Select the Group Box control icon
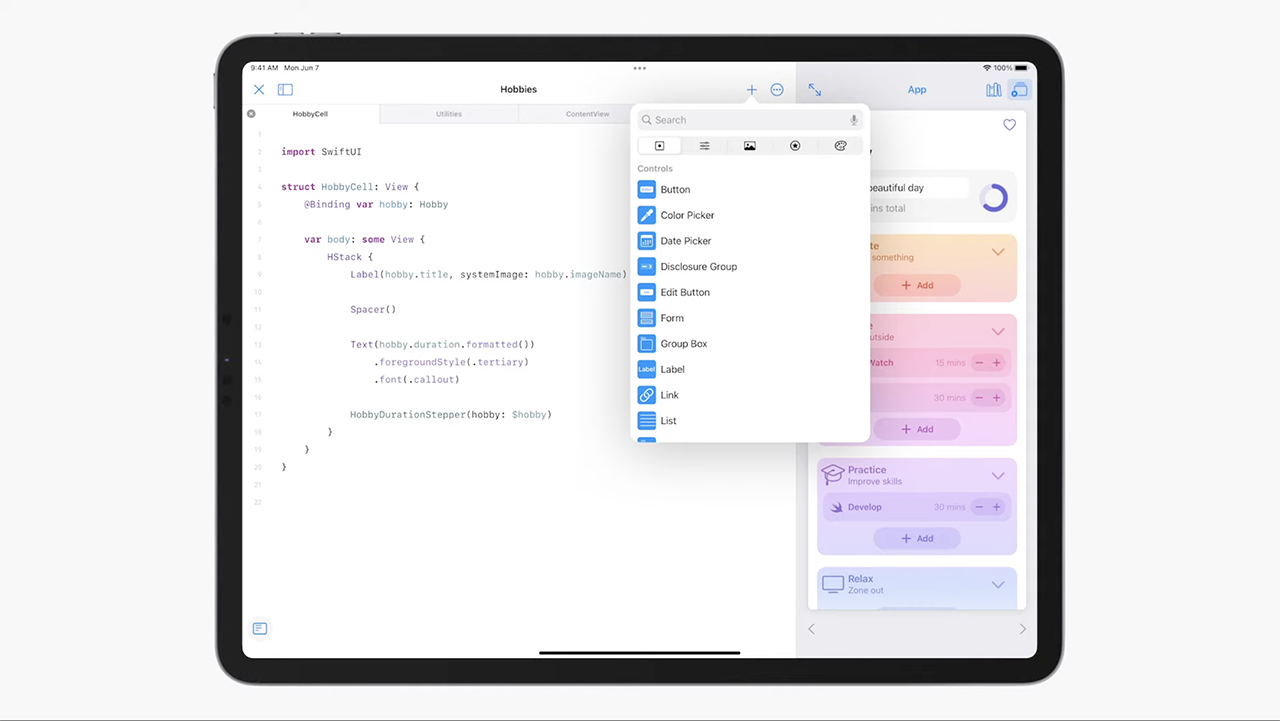Image resolution: width=1280 pixels, height=721 pixels. (x=647, y=344)
